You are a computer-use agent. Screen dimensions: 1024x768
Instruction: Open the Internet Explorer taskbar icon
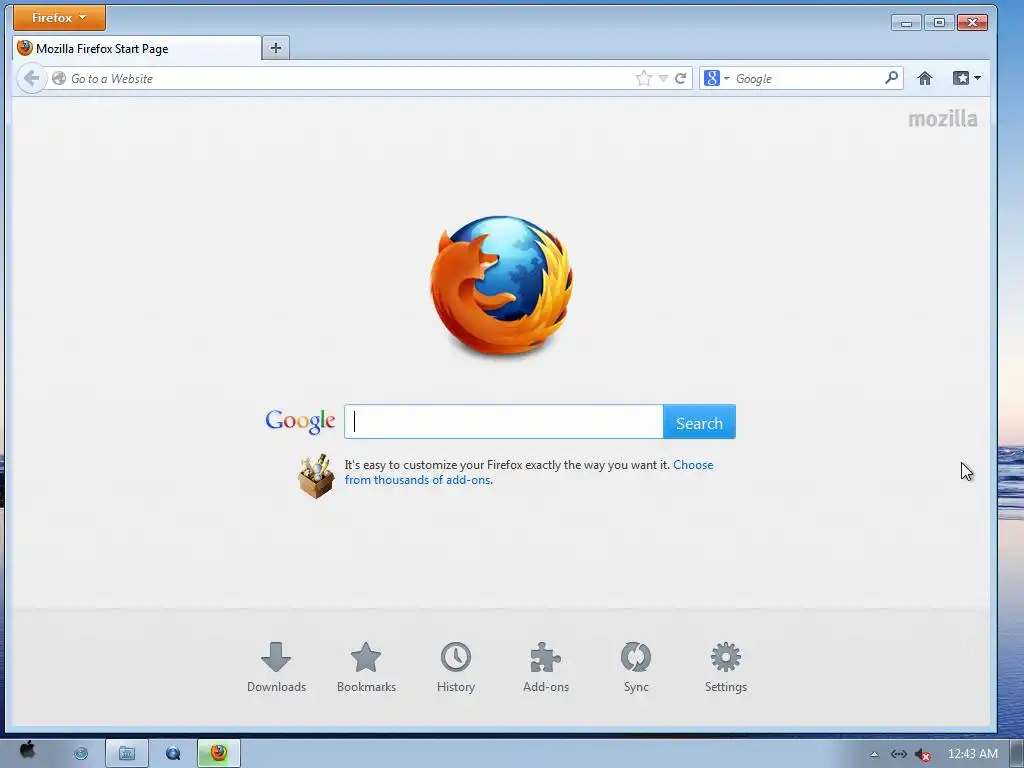(81, 754)
